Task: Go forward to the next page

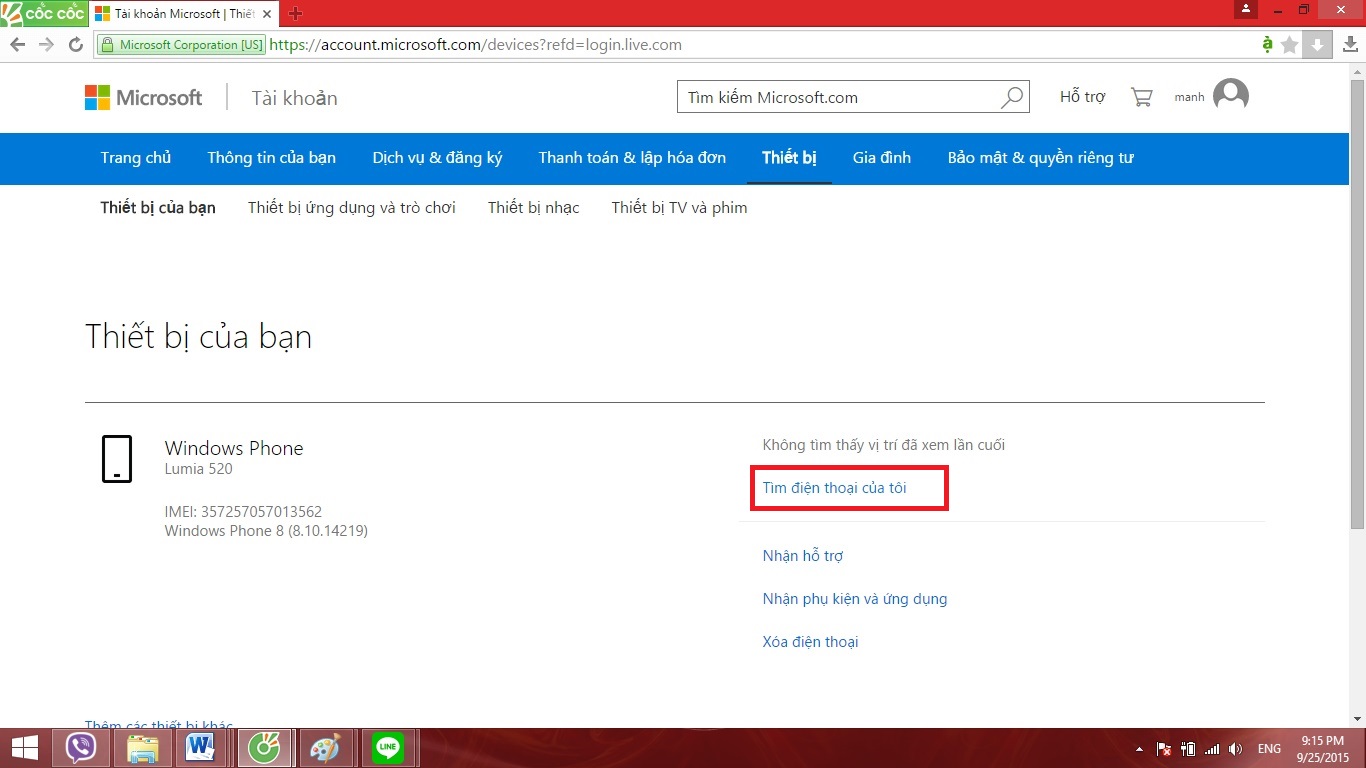Action: tap(46, 44)
